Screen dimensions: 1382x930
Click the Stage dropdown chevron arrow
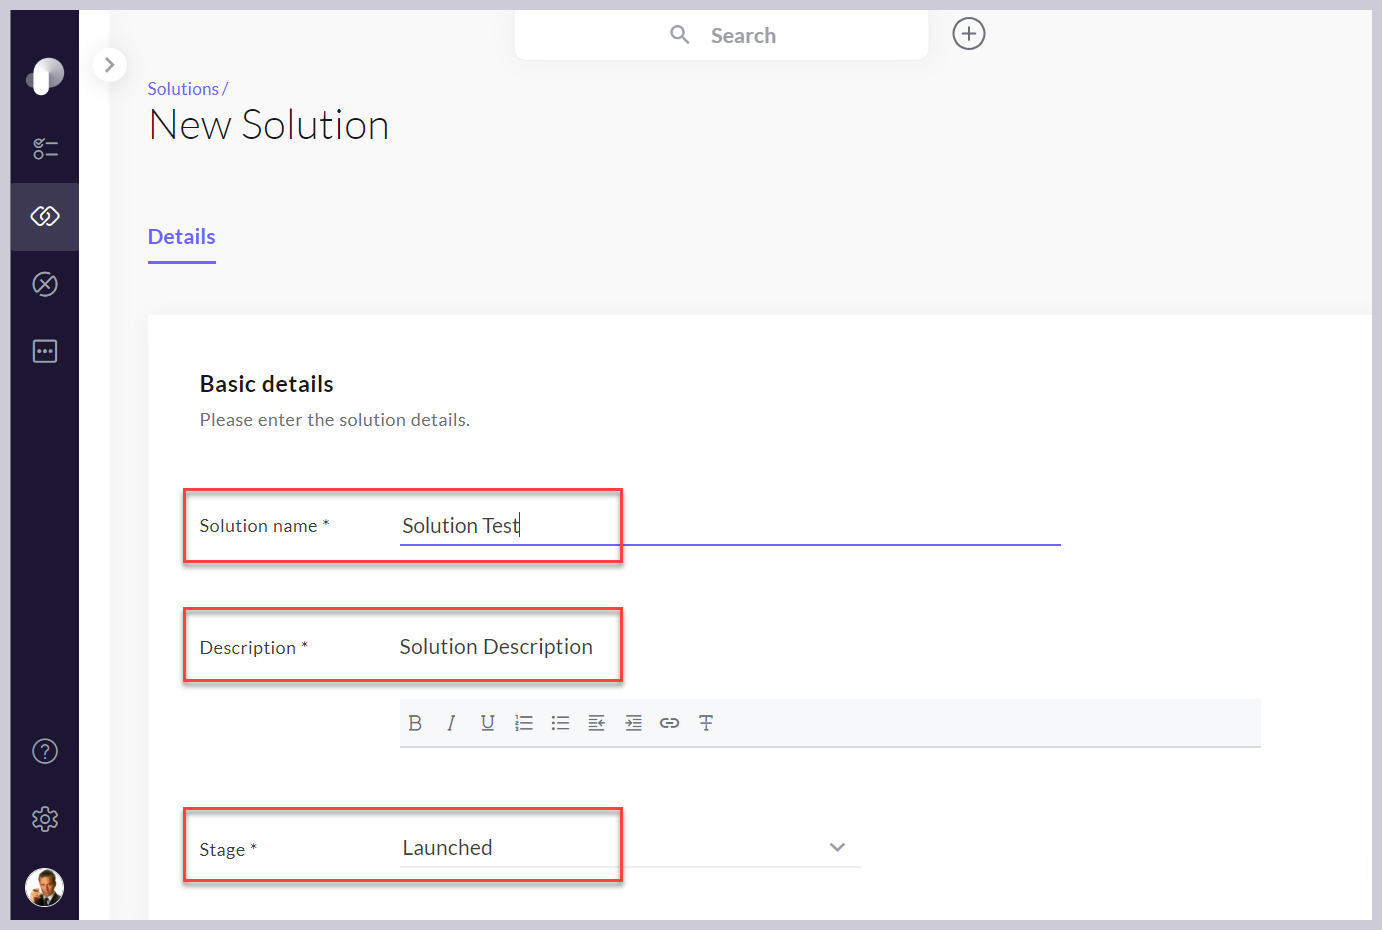[837, 847]
